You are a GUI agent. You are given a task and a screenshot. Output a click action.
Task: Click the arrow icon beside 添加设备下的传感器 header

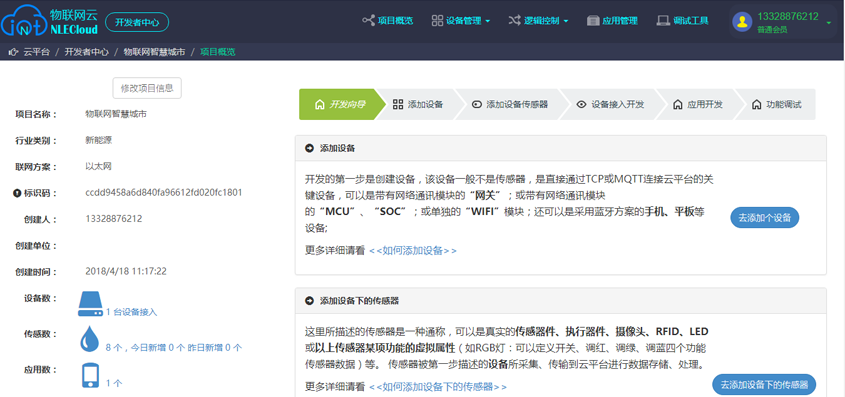click(309, 301)
